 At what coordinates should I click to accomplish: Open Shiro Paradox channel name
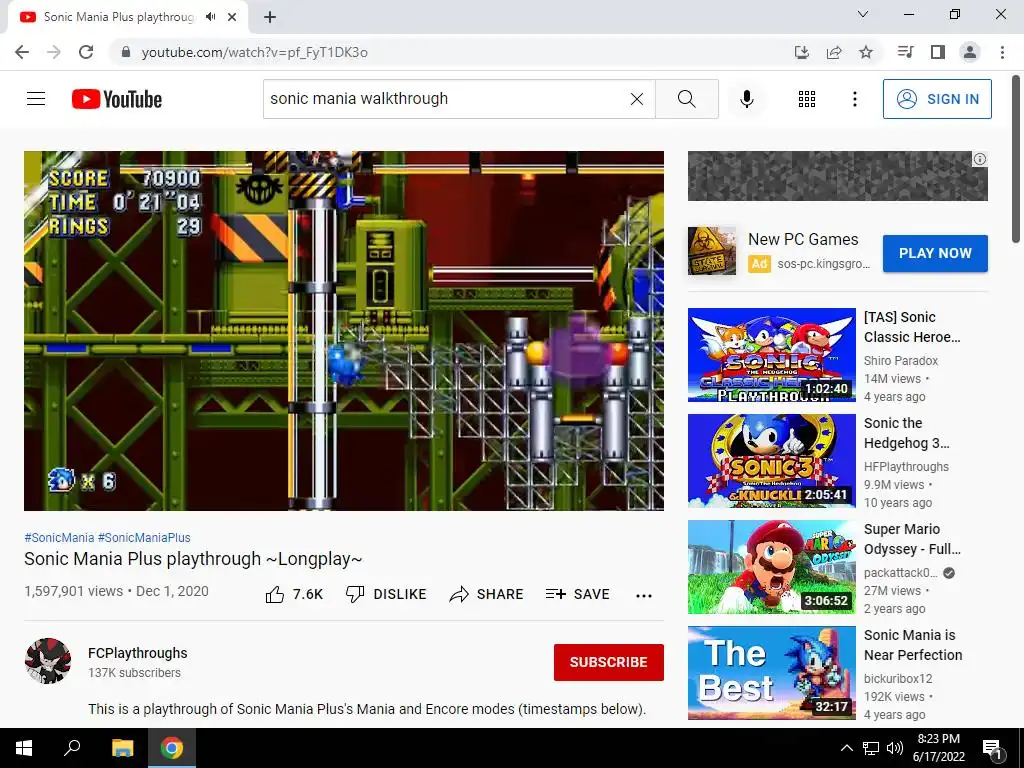[901, 360]
